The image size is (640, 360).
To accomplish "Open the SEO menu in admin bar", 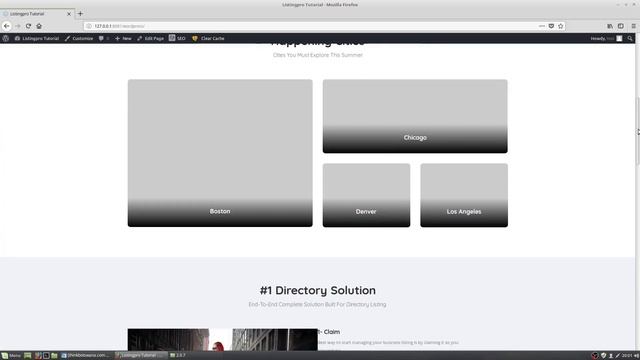I will [177, 38].
